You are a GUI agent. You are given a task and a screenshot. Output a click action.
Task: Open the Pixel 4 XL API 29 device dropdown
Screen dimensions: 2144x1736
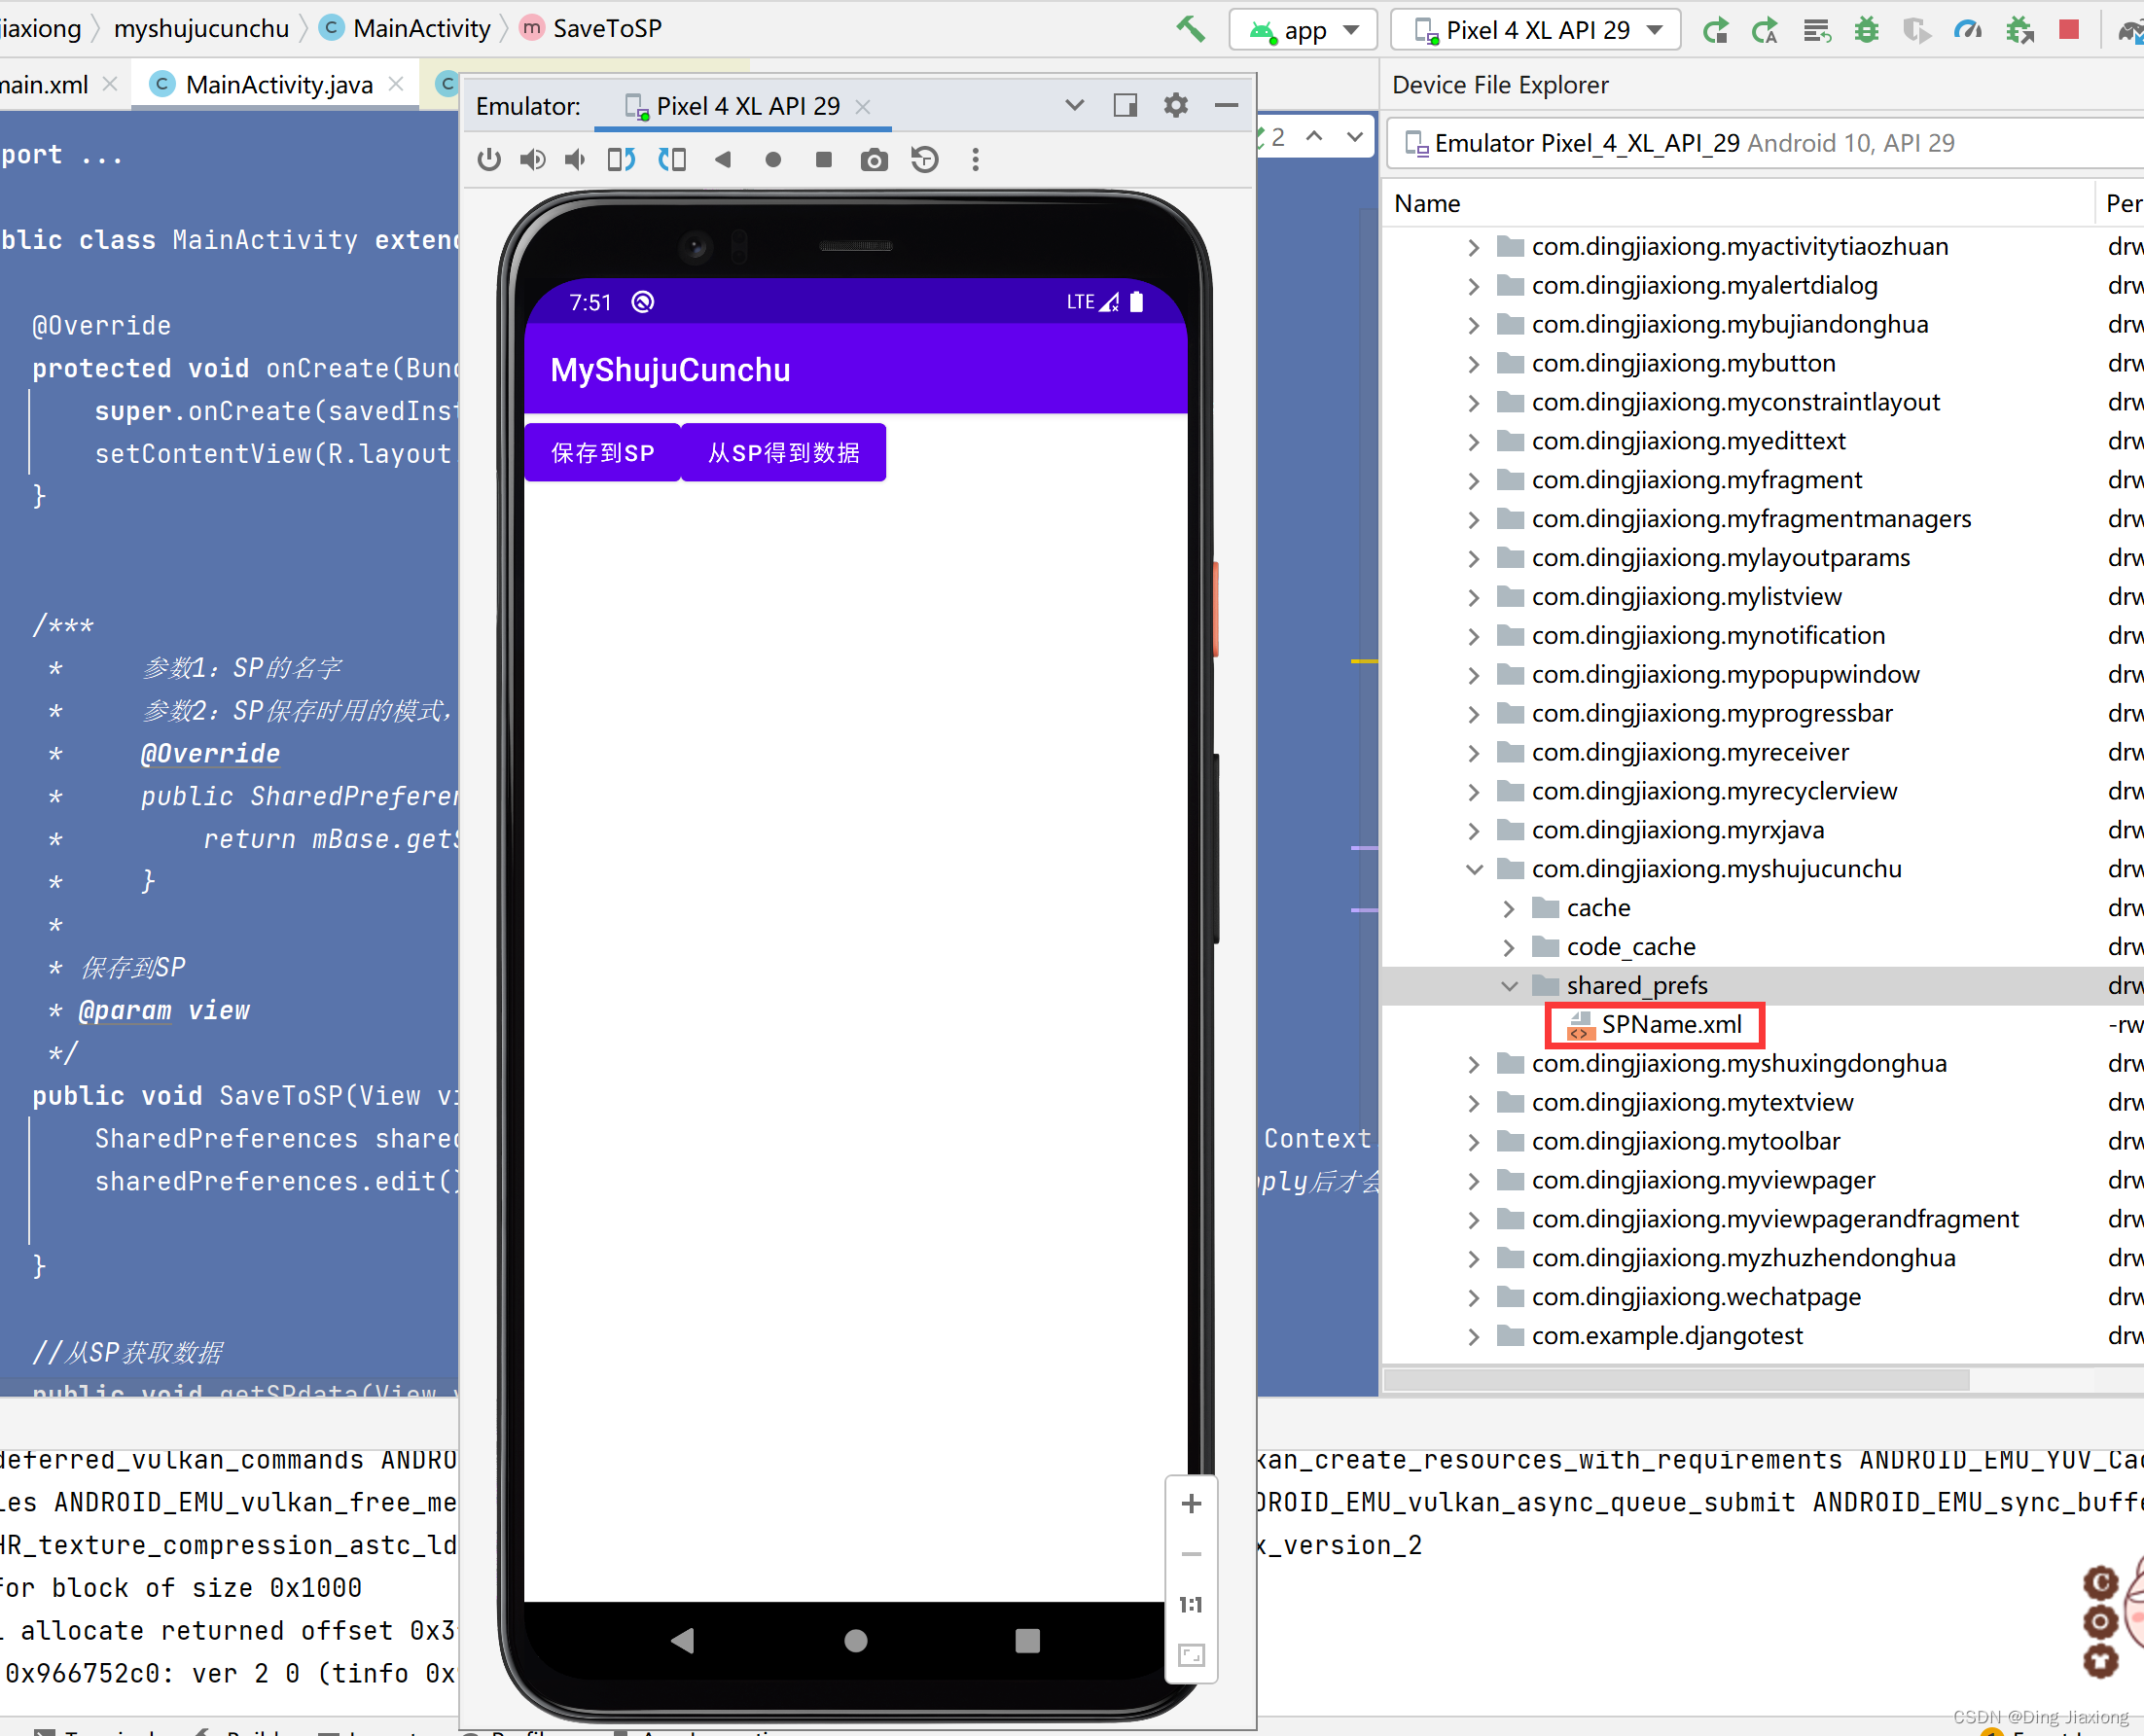coord(1536,30)
